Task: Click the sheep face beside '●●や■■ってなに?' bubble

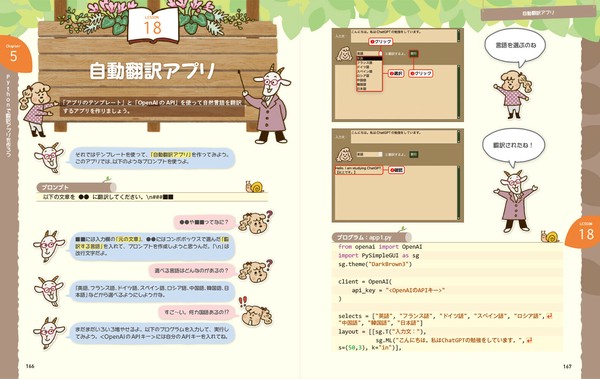Action: click(x=254, y=223)
